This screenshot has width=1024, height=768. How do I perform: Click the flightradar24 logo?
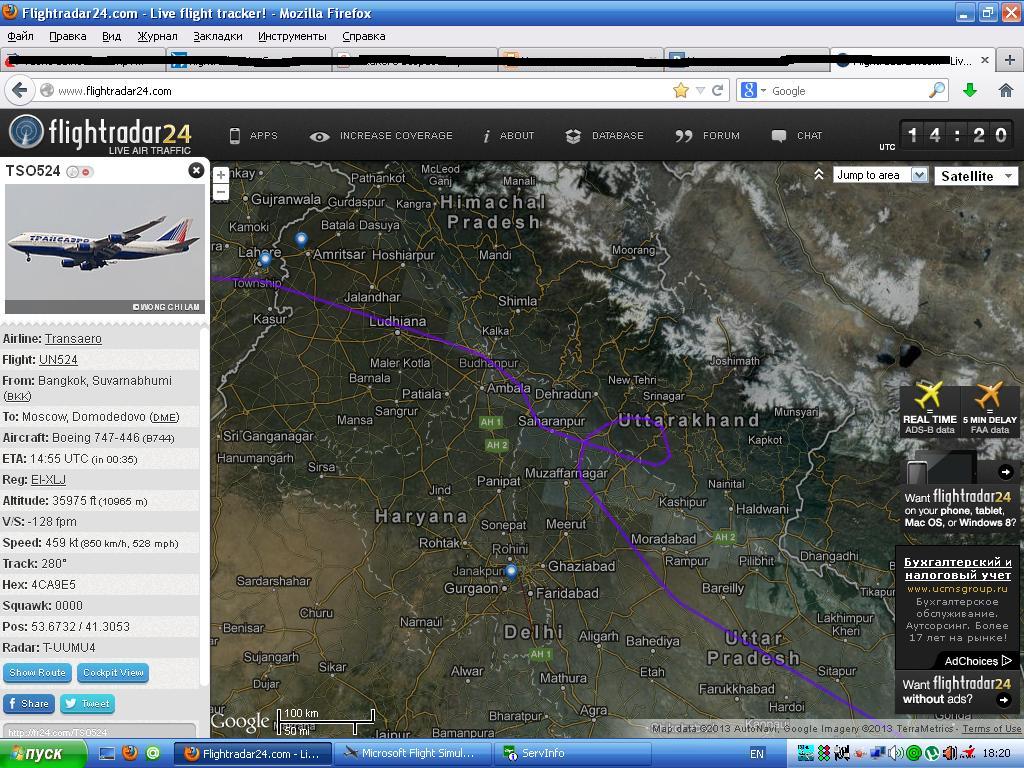click(x=100, y=134)
